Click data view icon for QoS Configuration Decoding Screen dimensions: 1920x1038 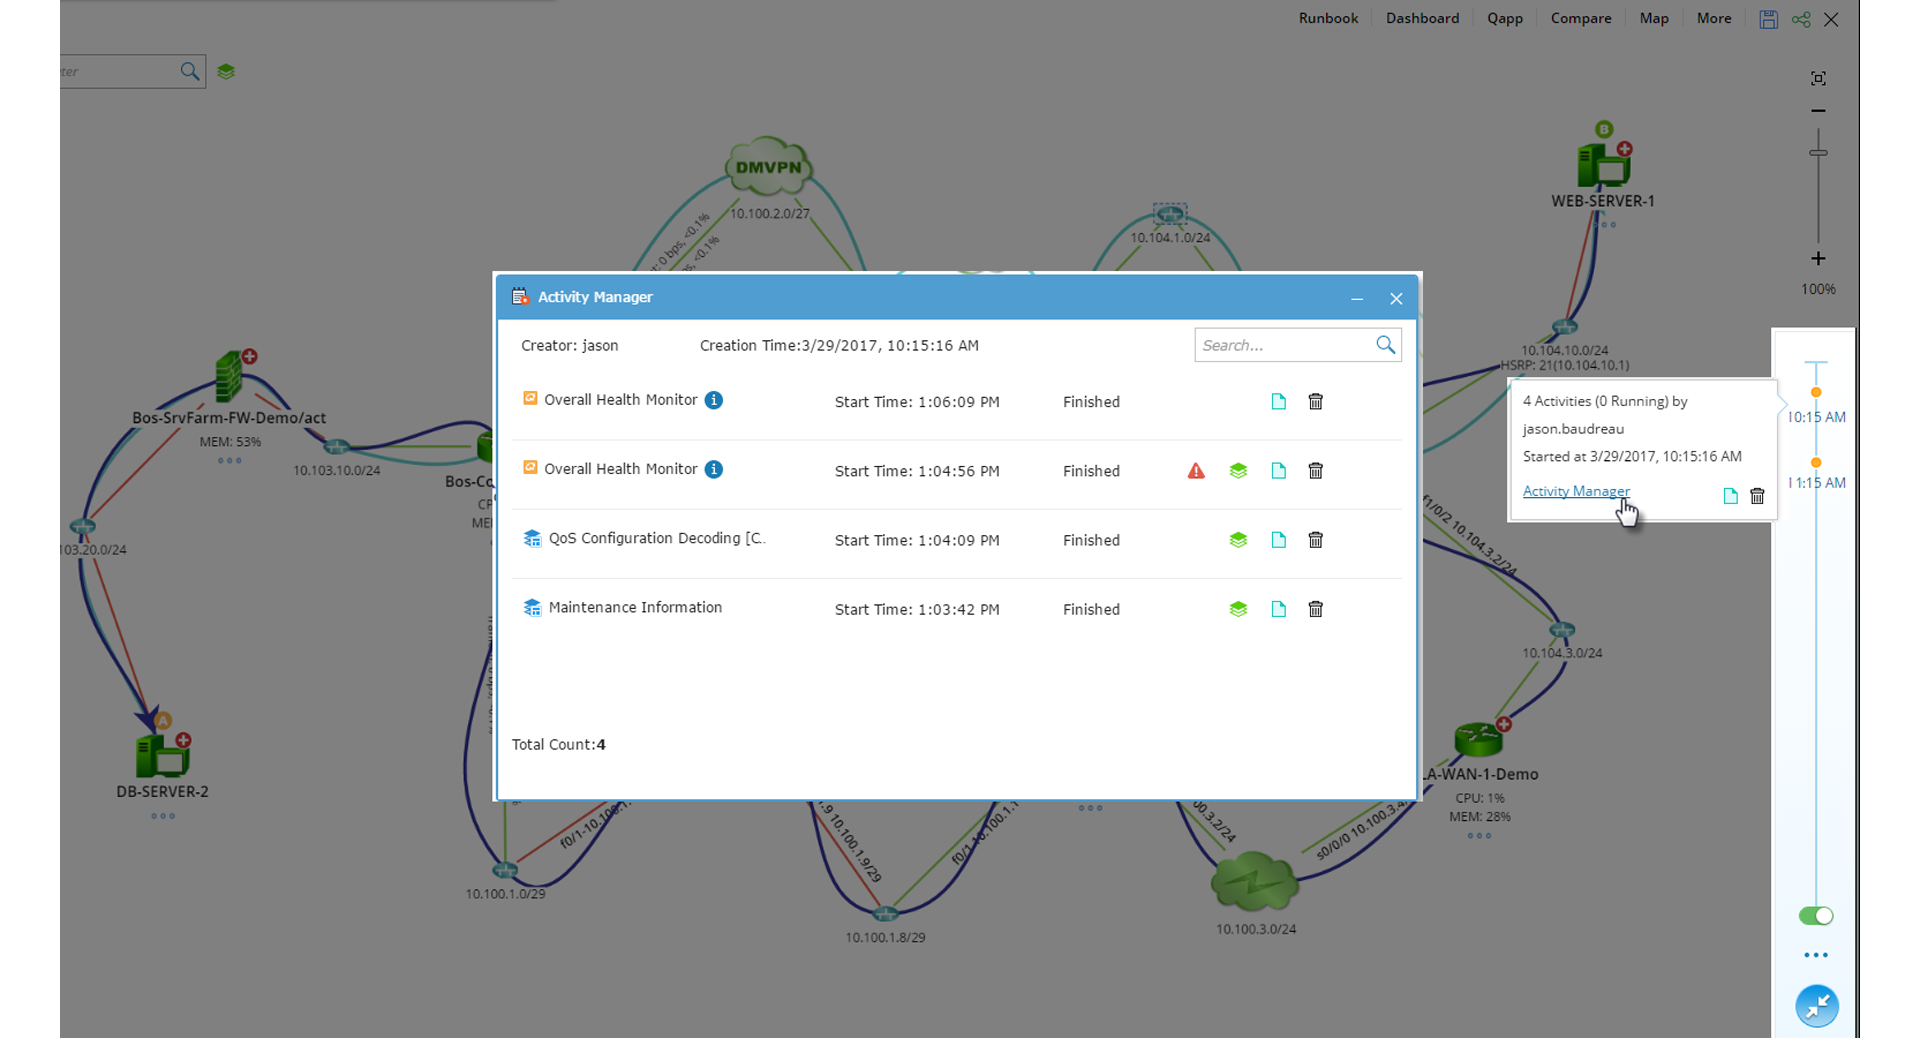tap(1238, 540)
